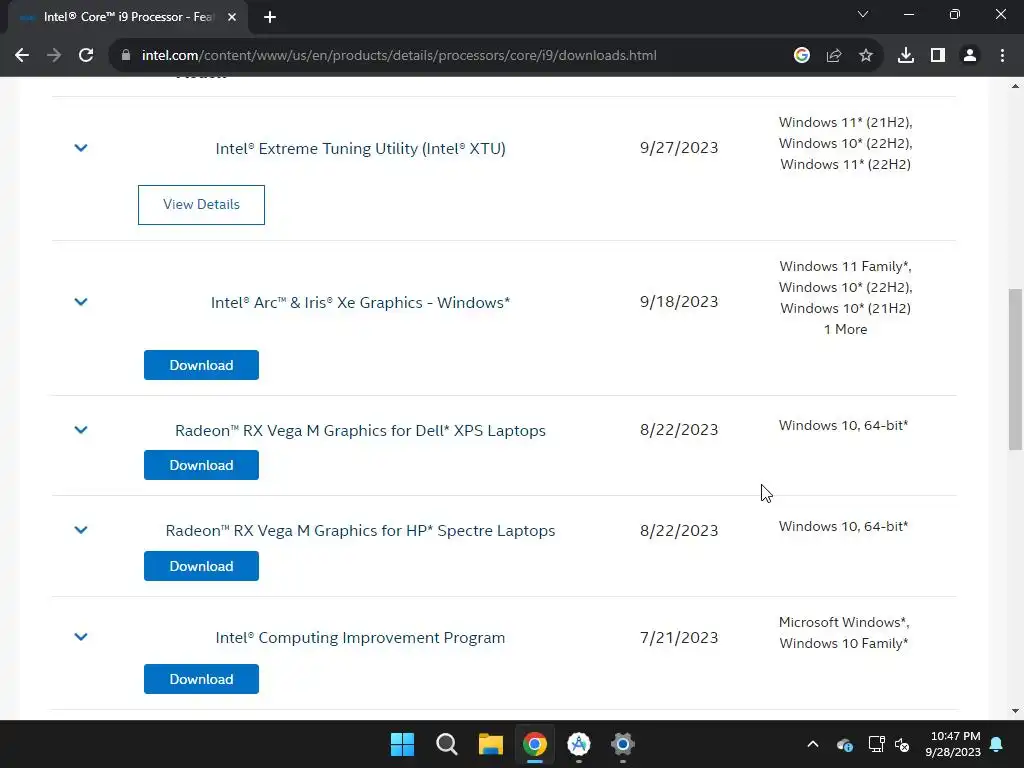The image size is (1024, 768).
Task: Download Radeon RX Vega M for HP Spectre
Action: 201,566
